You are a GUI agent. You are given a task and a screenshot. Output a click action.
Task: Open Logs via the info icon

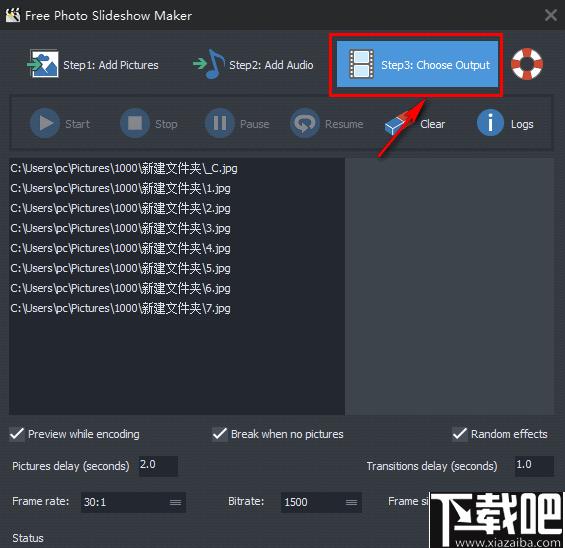tap(490, 123)
